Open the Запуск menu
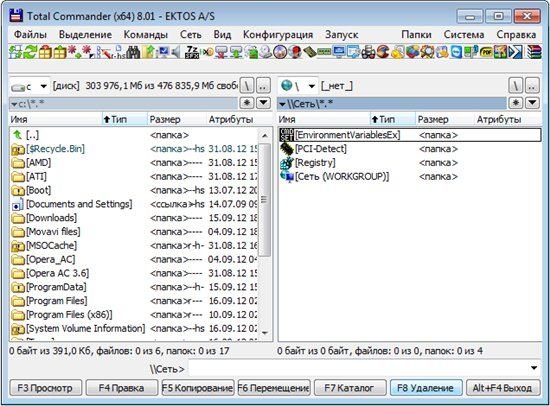Viewport: 550px width, 406px height. tap(341, 34)
